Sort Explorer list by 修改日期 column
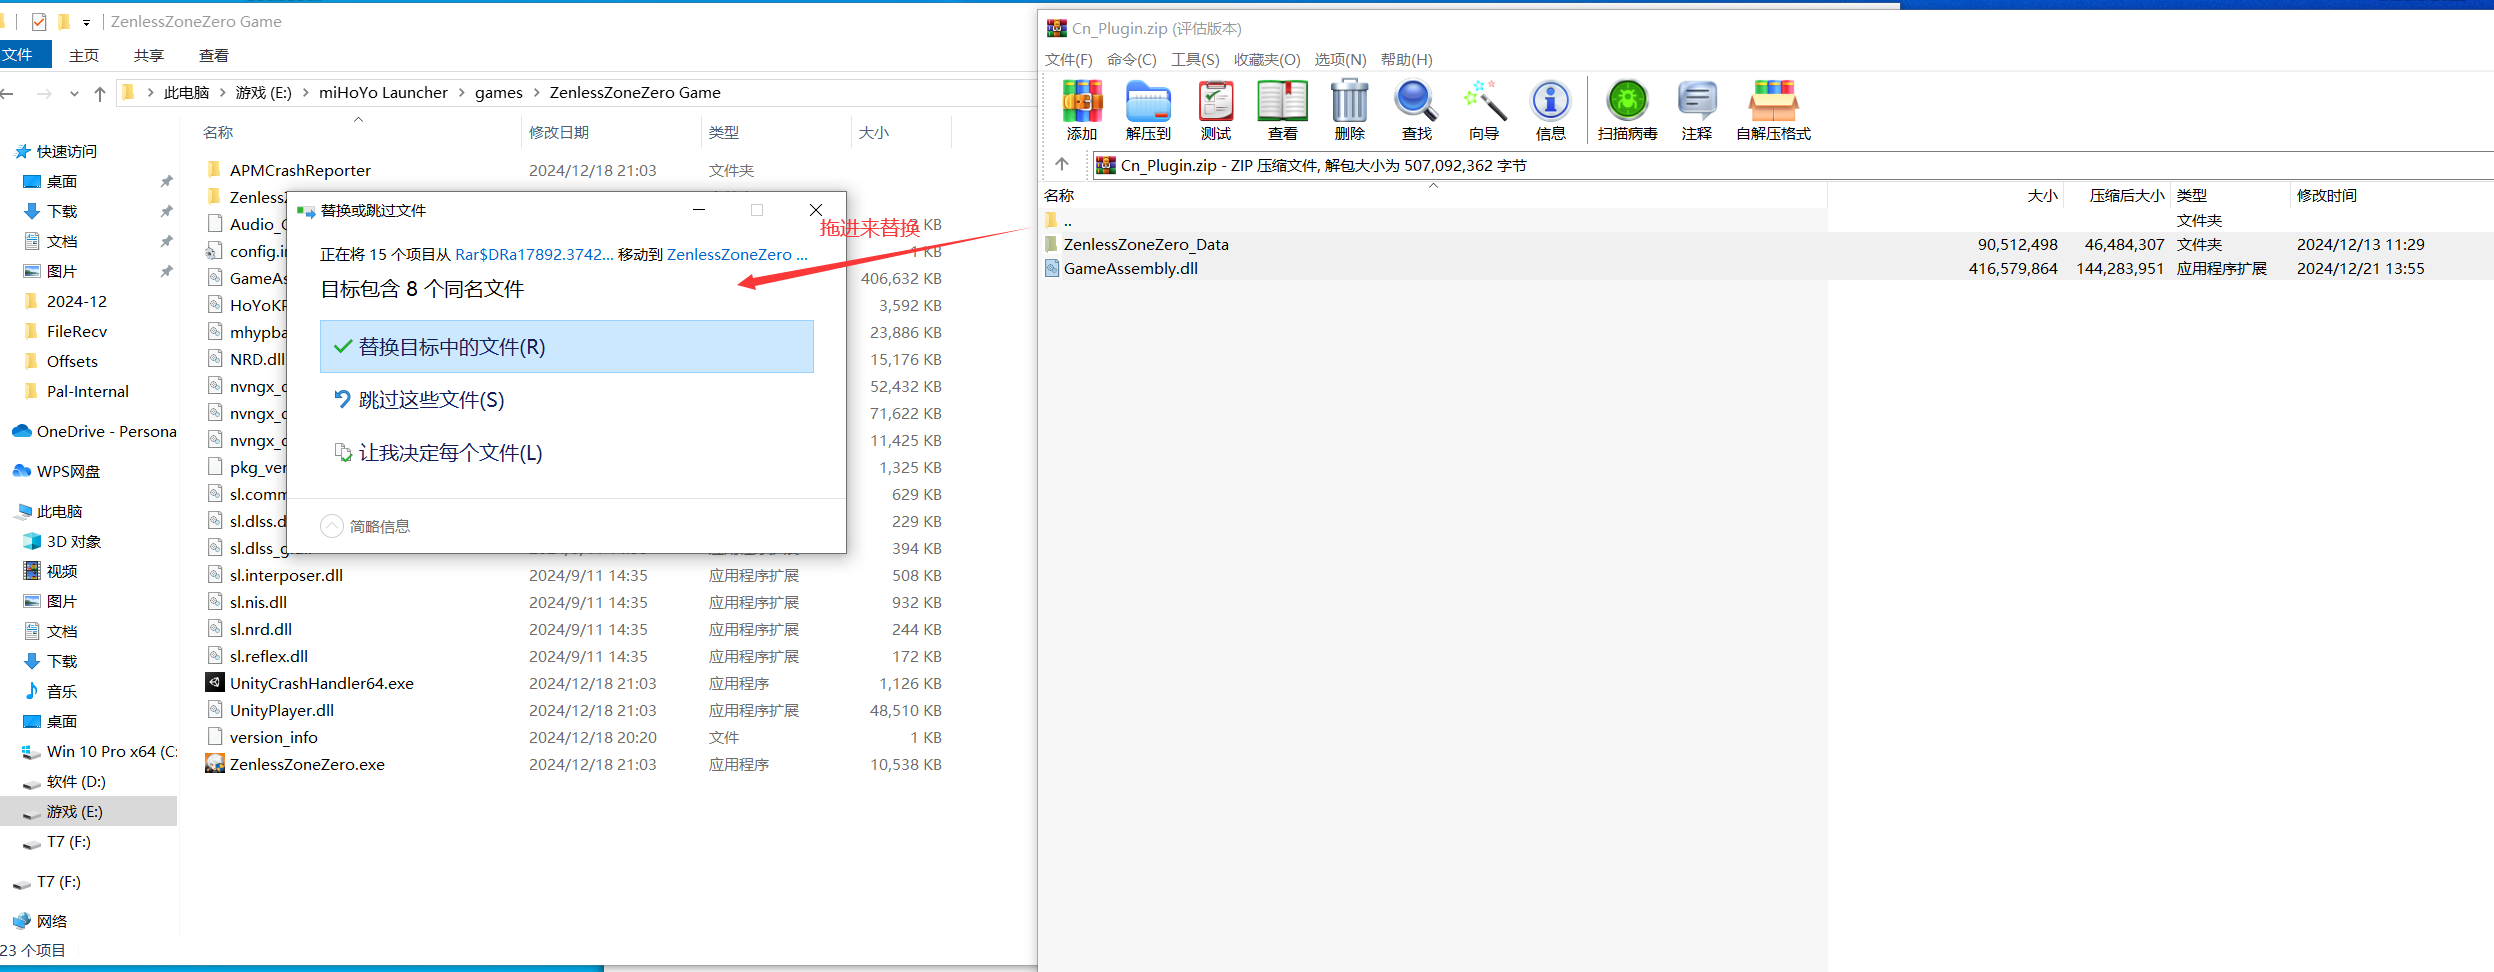2494x972 pixels. click(x=559, y=132)
